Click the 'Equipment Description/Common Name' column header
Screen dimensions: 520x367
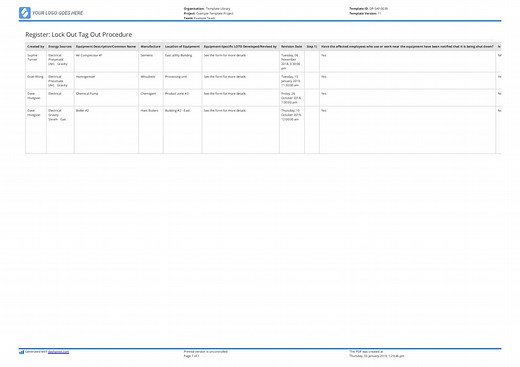coord(106,47)
